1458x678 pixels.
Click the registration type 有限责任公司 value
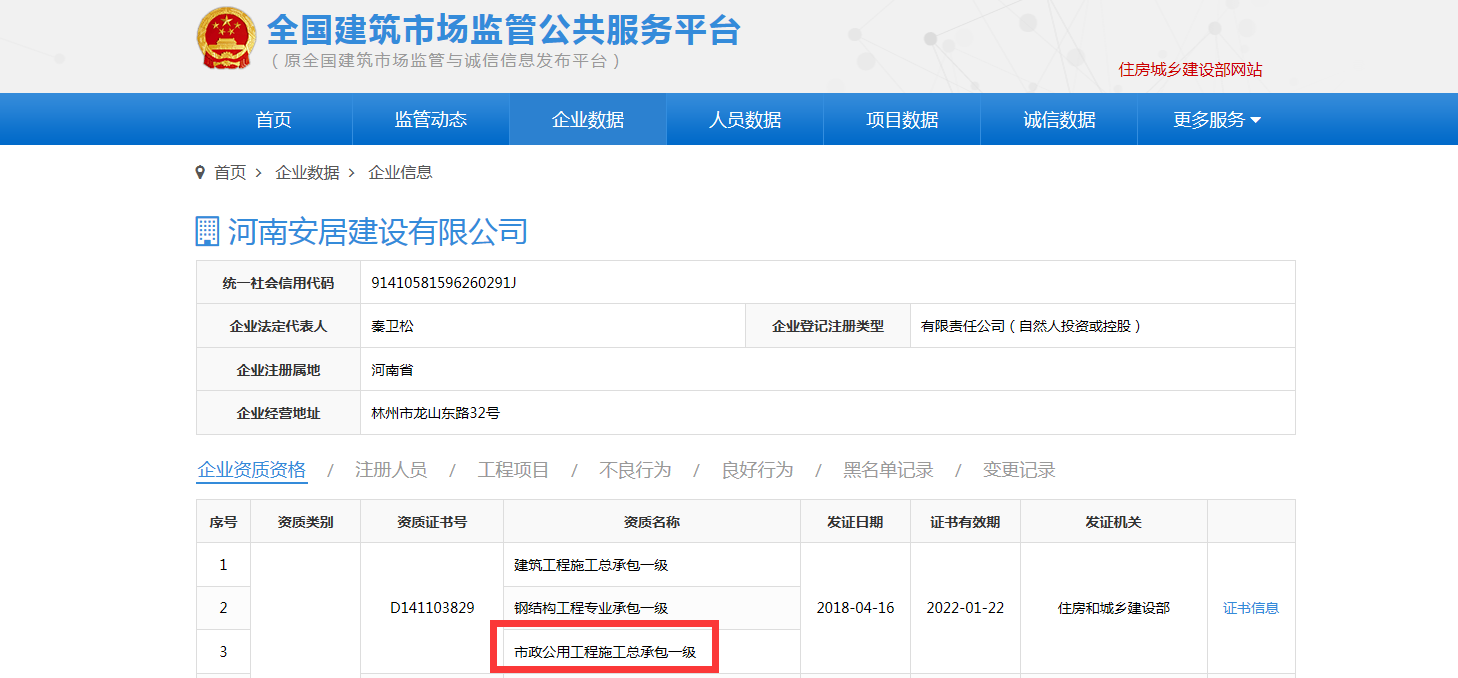point(1031,326)
